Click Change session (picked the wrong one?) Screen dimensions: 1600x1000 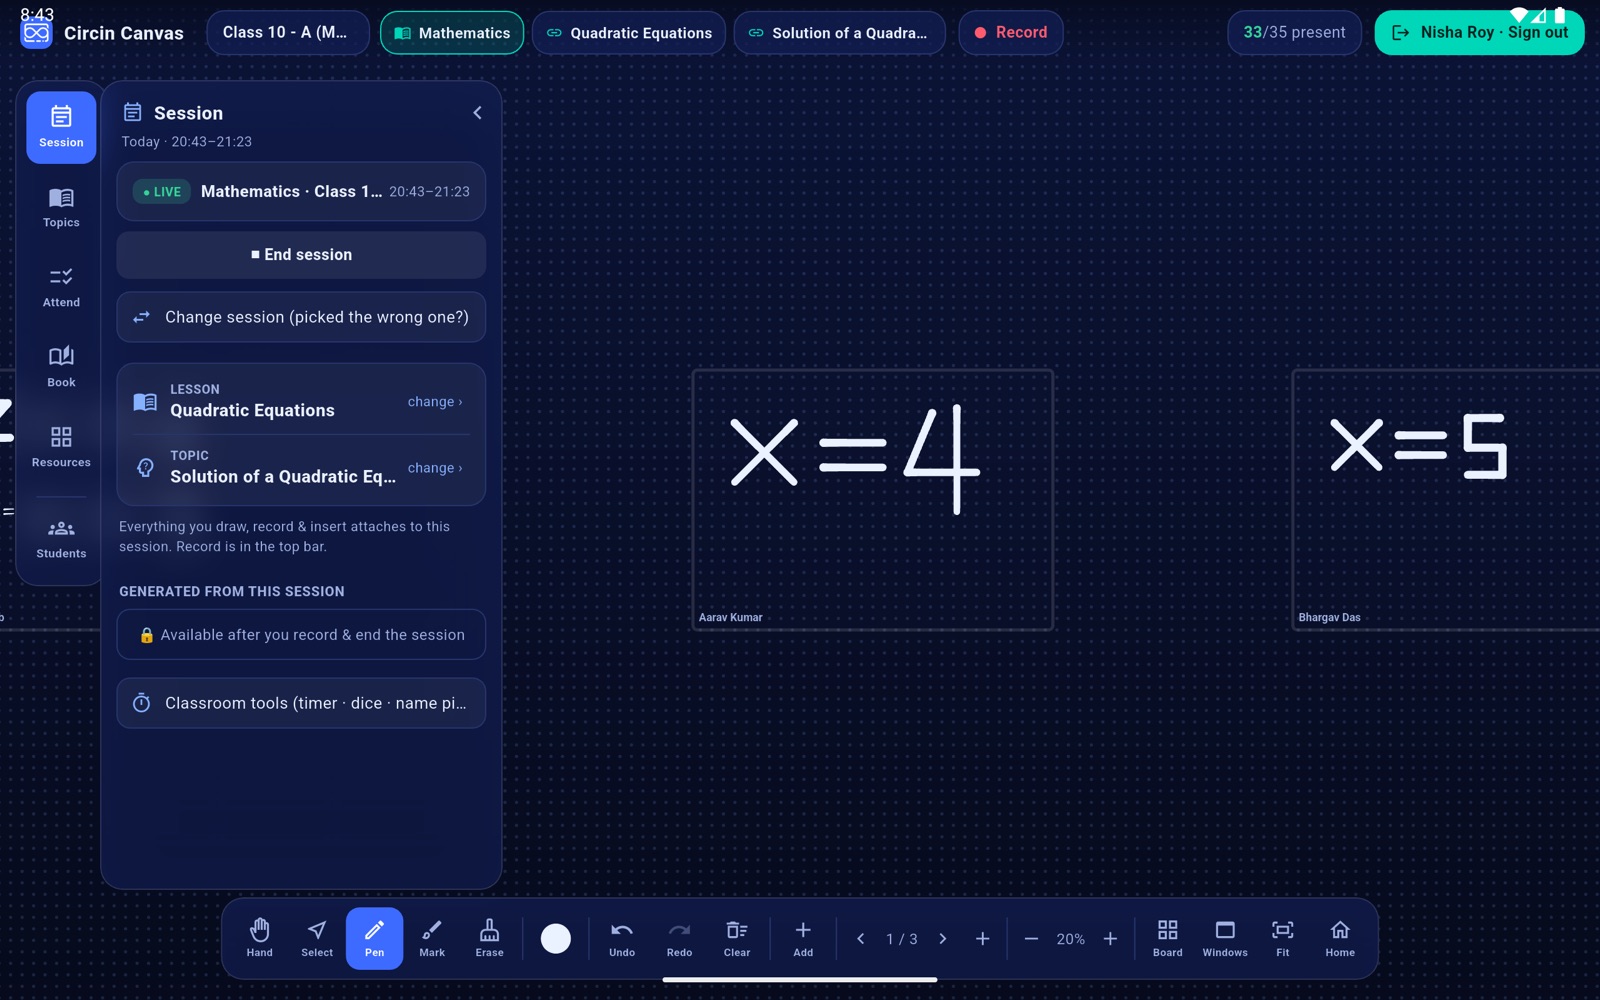point(301,317)
